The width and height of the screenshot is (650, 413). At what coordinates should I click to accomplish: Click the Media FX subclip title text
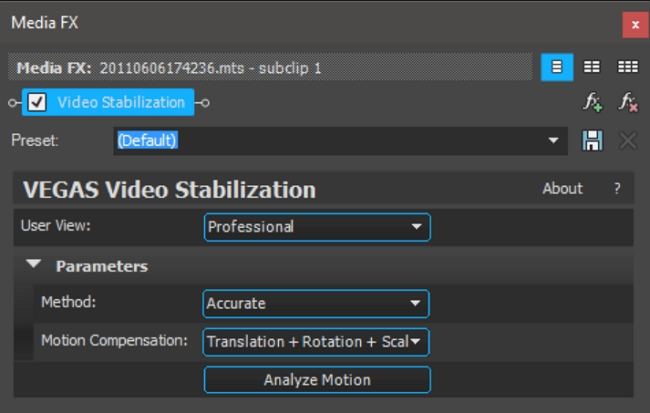169,68
